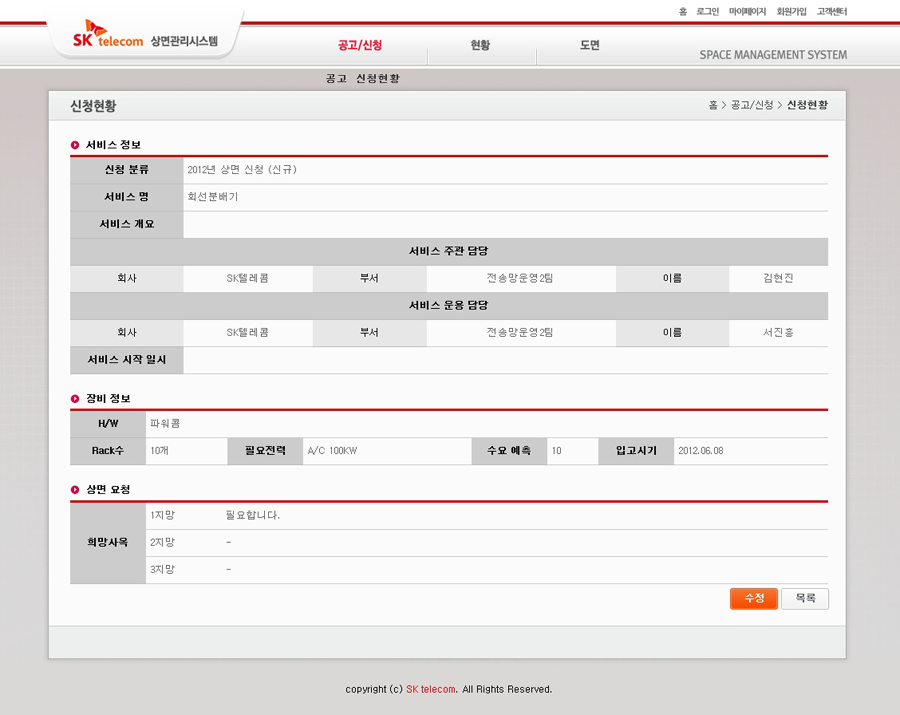Click the red bullet icon beside 장비 정보
Screen dimensions: 900x715
pos(75,399)
